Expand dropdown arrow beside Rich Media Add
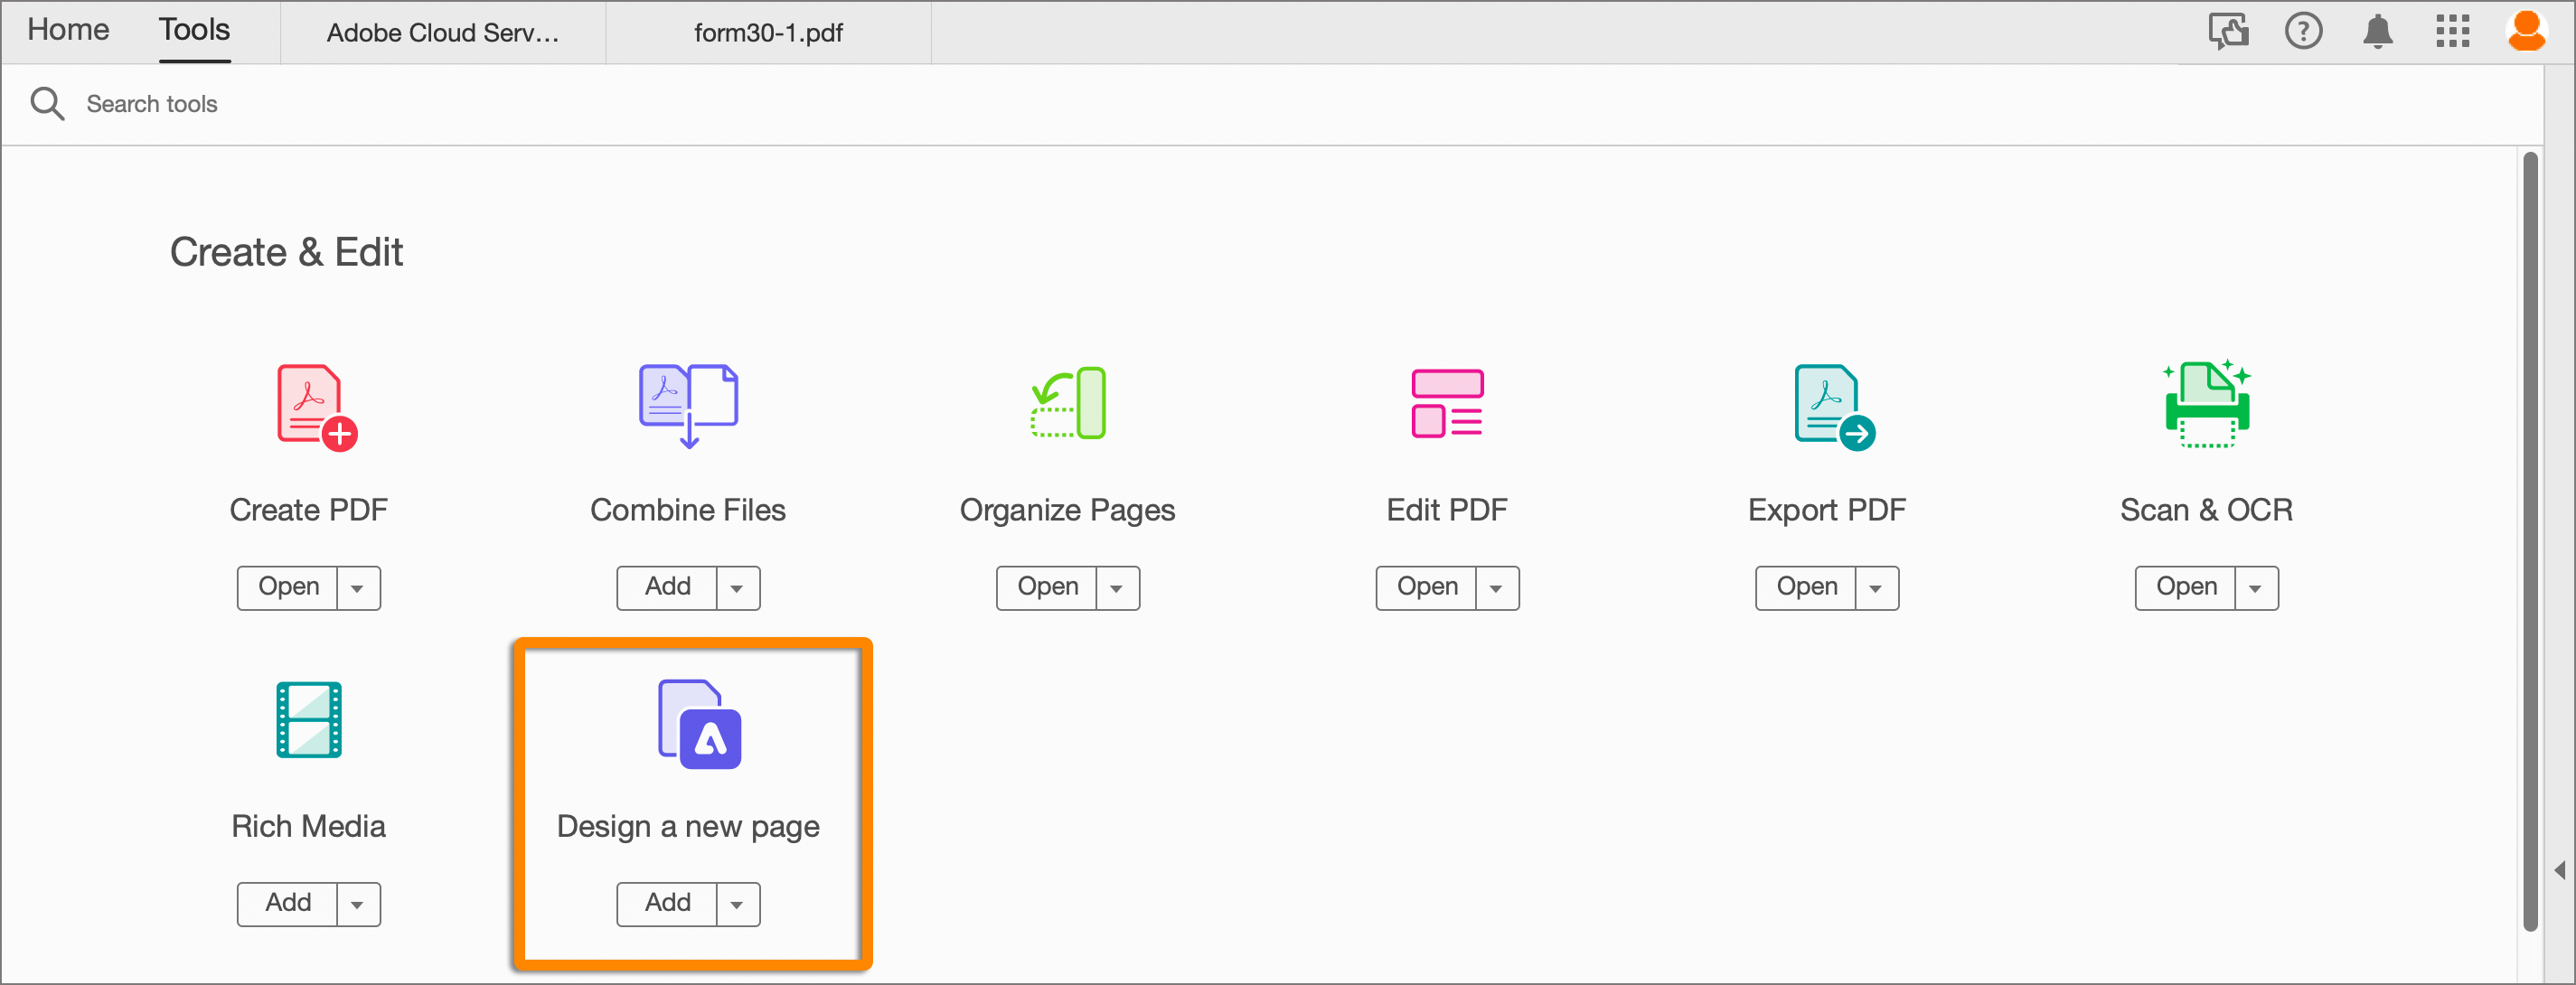Screen dimensions: 2576x985 [358, 904]
